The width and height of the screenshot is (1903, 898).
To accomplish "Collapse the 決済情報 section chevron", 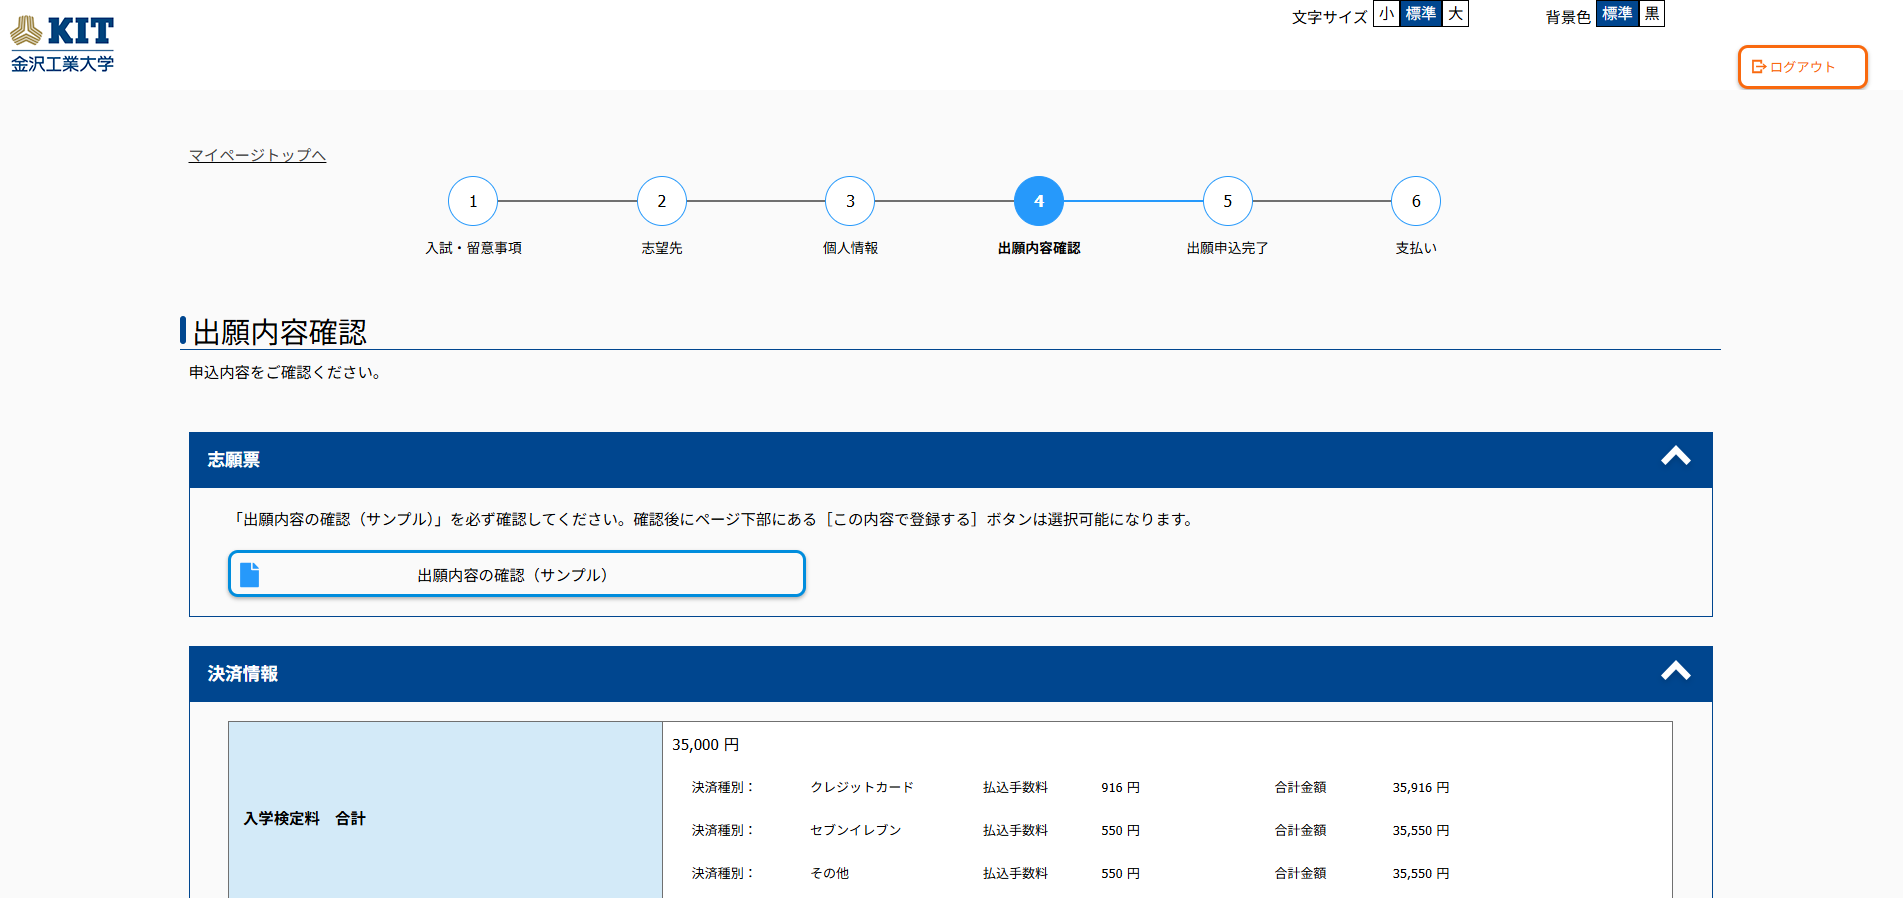I will click(1675, 671).
